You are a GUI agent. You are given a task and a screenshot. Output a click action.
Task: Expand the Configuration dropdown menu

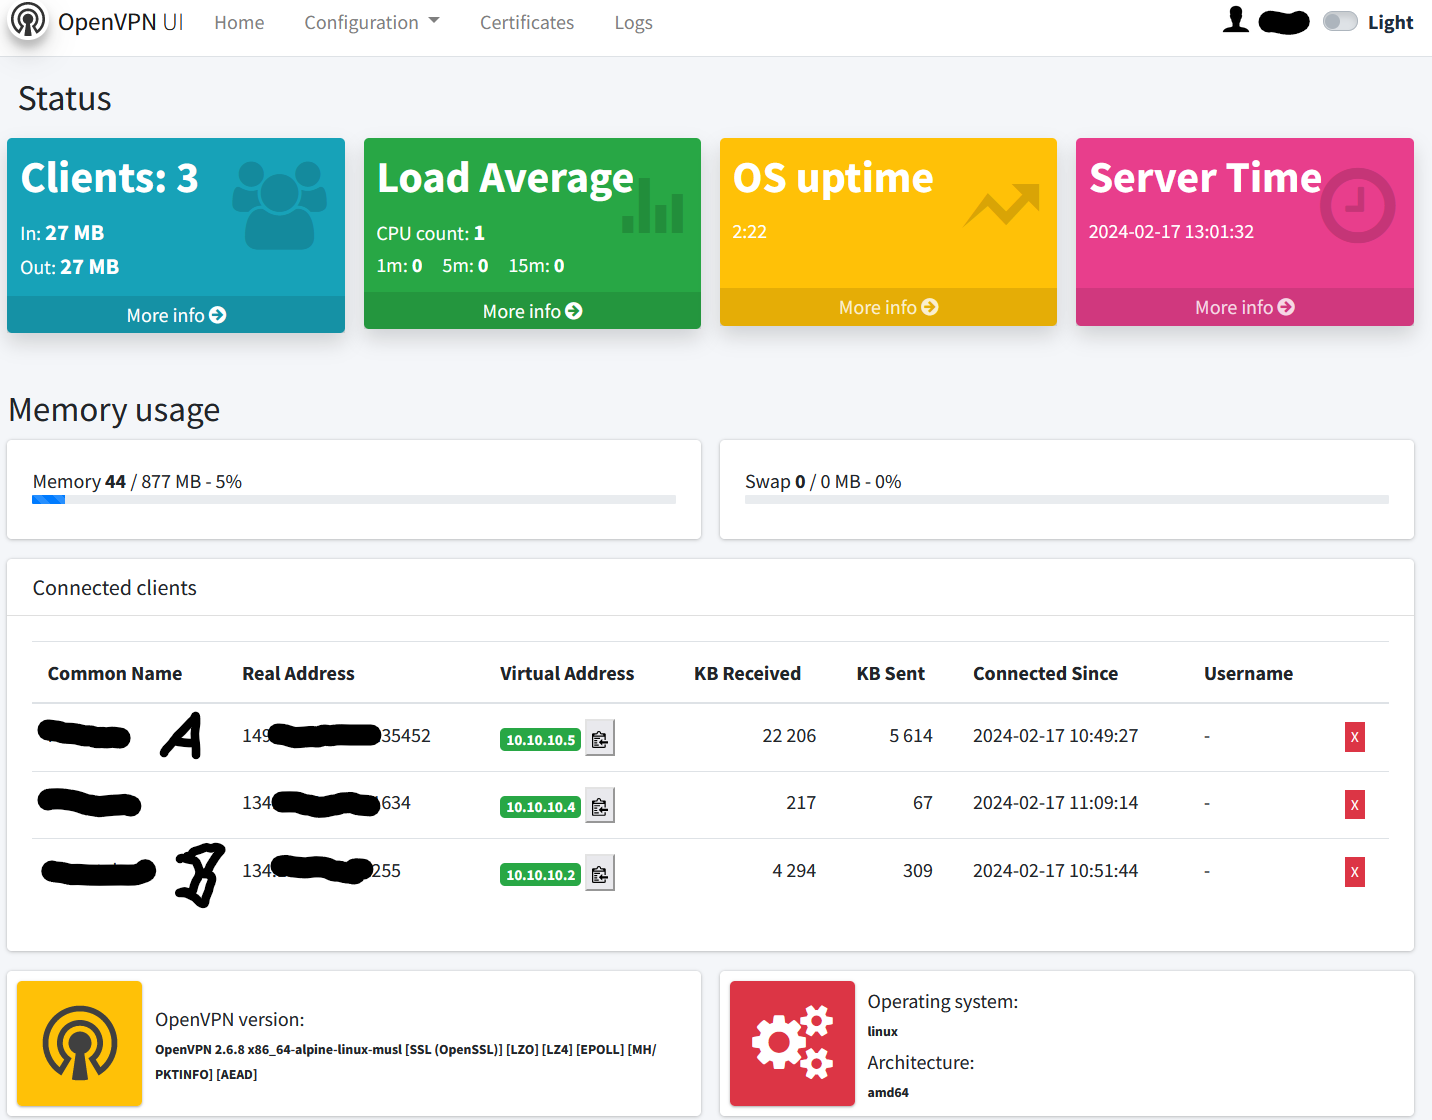tap(372, 22)
